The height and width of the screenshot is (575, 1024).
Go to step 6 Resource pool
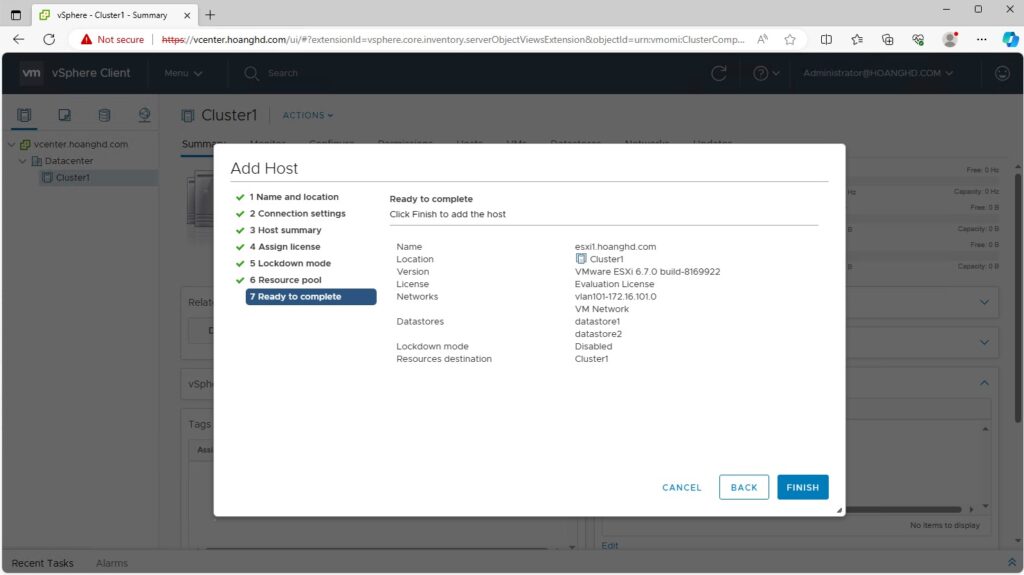coord(285,280)
